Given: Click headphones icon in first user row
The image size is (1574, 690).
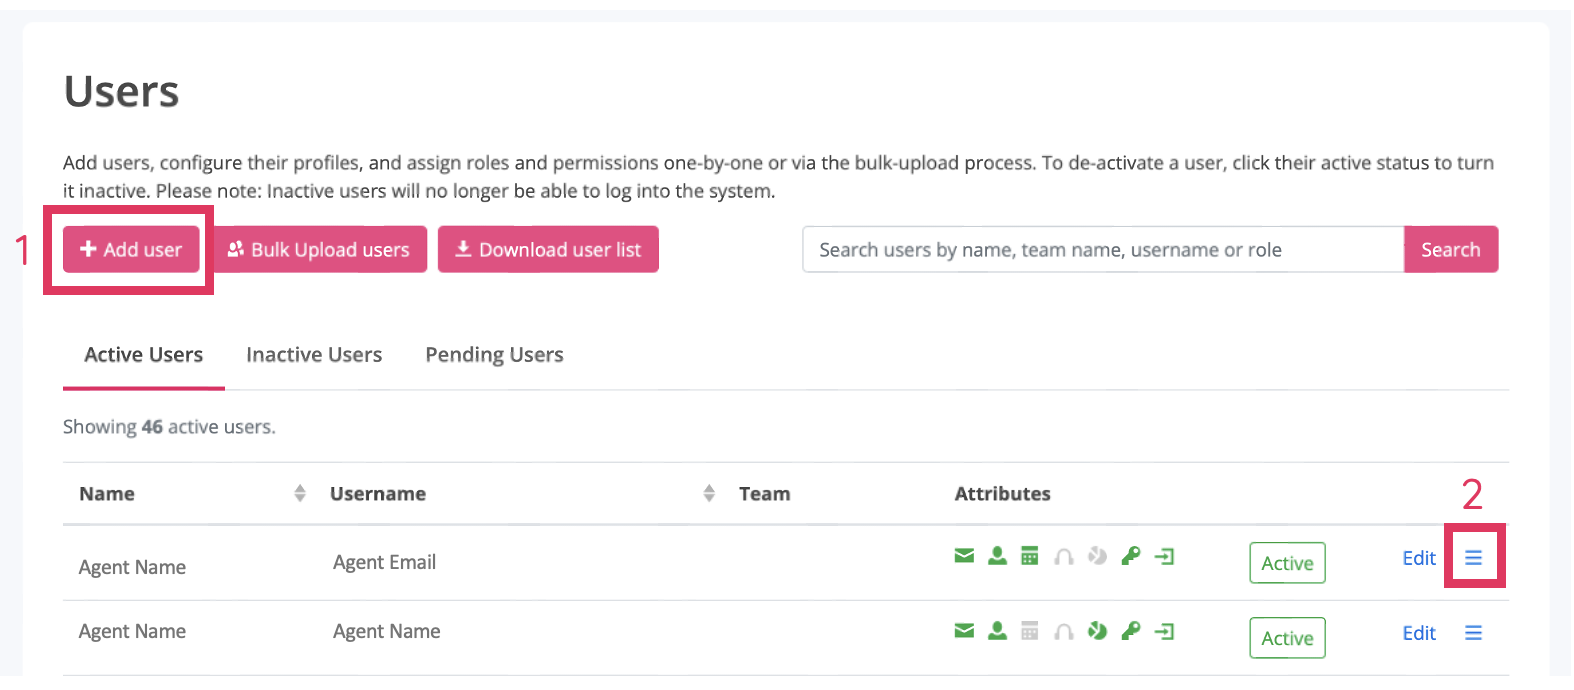Looking at the screenshot, I should pyautogui.click(x=1063, y=556).
